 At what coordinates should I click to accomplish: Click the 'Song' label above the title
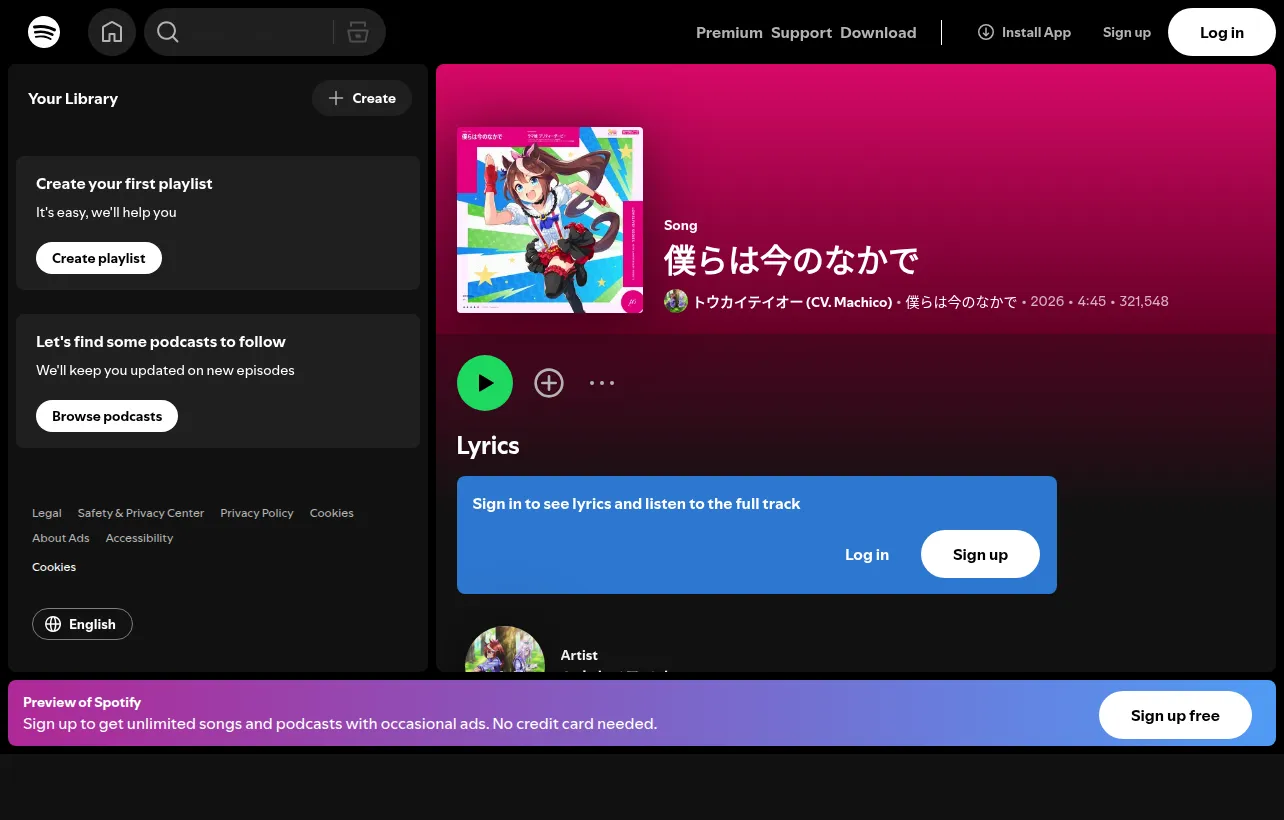point(681,225)
